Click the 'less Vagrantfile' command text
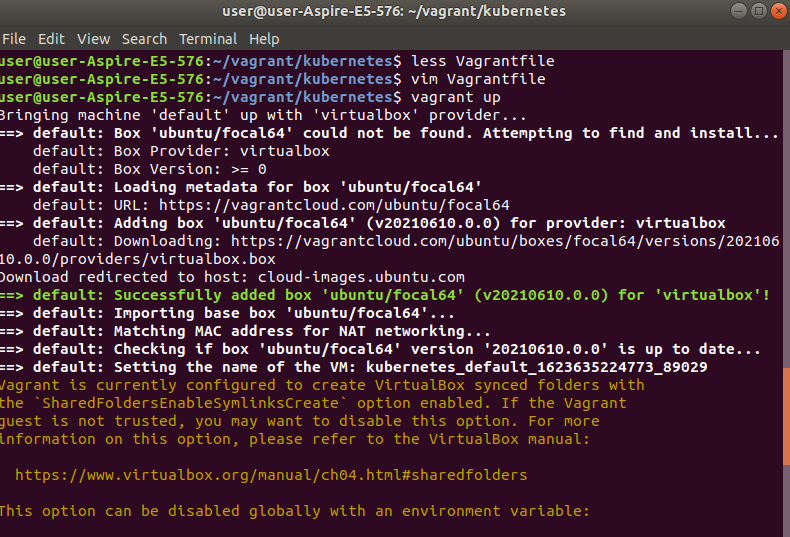 tap(483, 61)
